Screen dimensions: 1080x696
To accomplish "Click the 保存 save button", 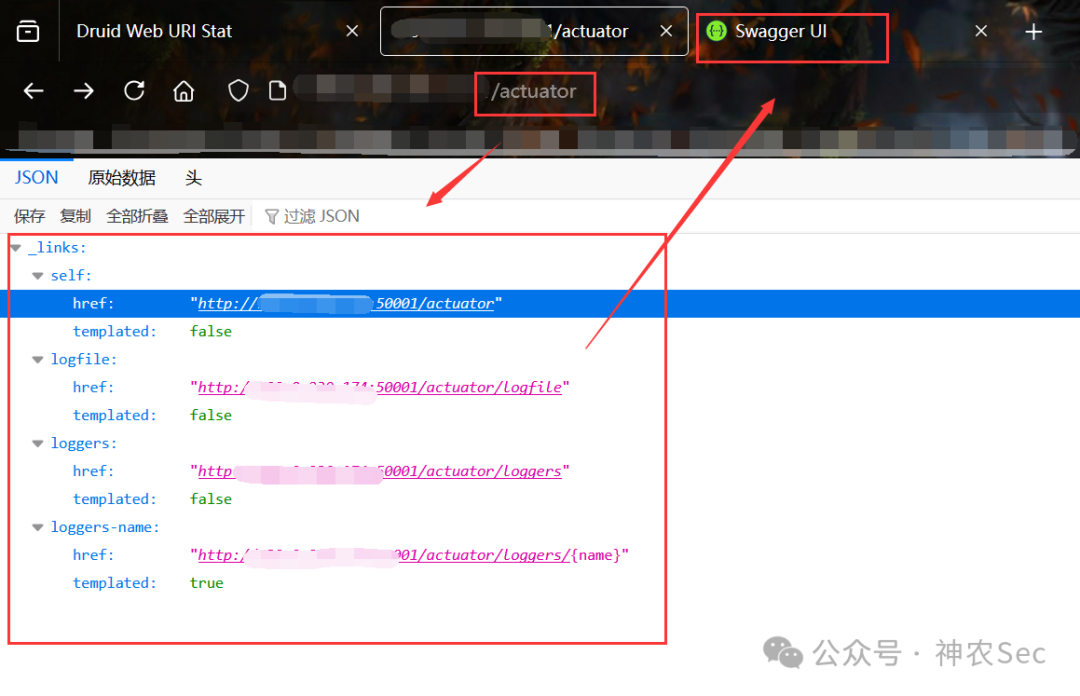I will point(30,216).
